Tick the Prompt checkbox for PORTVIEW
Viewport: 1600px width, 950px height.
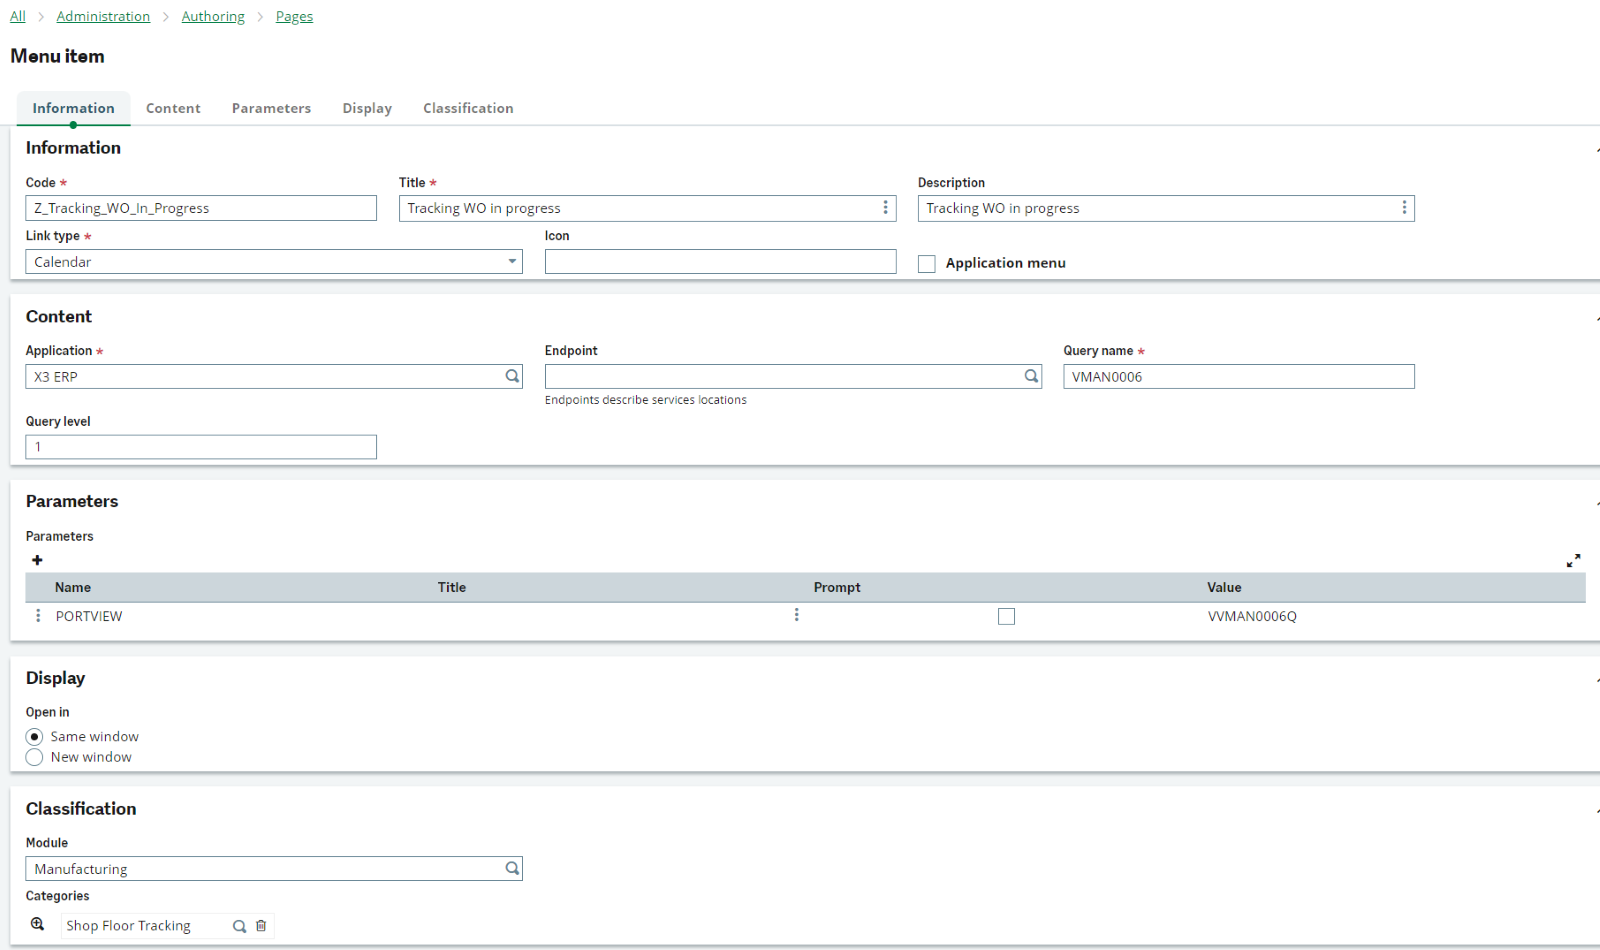1006,616
